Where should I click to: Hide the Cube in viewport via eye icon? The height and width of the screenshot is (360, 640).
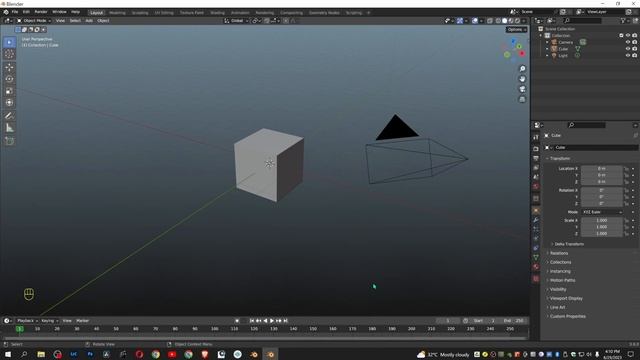pyautogui.click(x=628, y=49)
